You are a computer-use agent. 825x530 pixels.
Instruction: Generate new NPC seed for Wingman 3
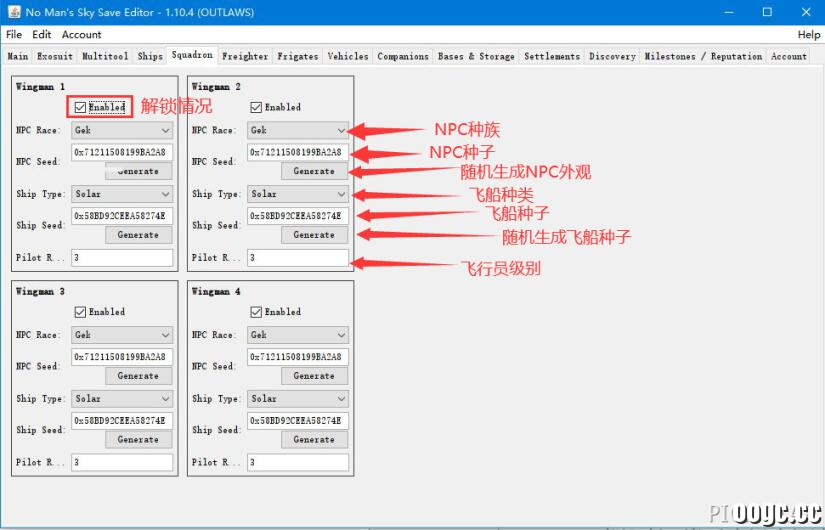[138, 376]
